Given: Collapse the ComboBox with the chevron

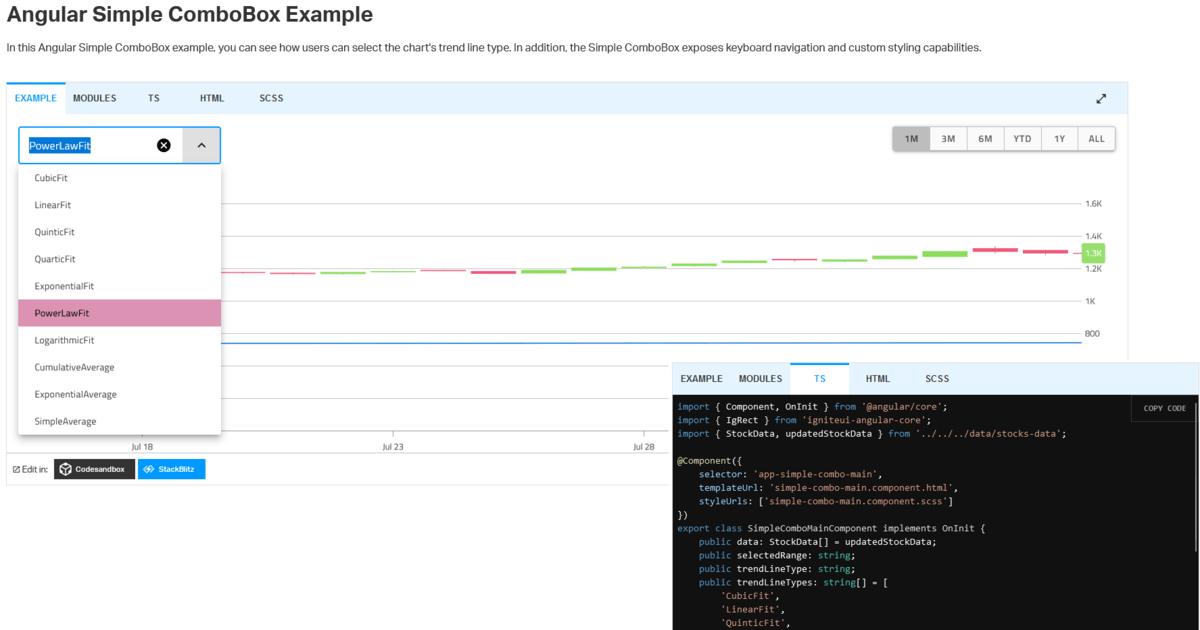Looking at the screenshot, I should pyautogui.click(x=201, y=145).
